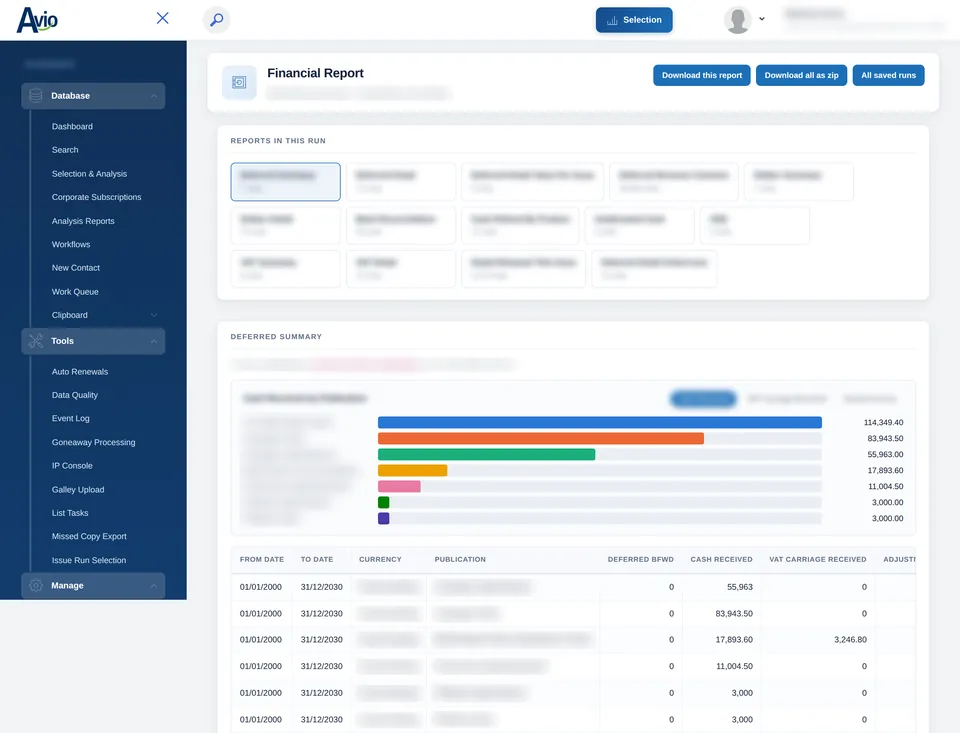Click the pink 11,004.50 bar

coord(399,486)
